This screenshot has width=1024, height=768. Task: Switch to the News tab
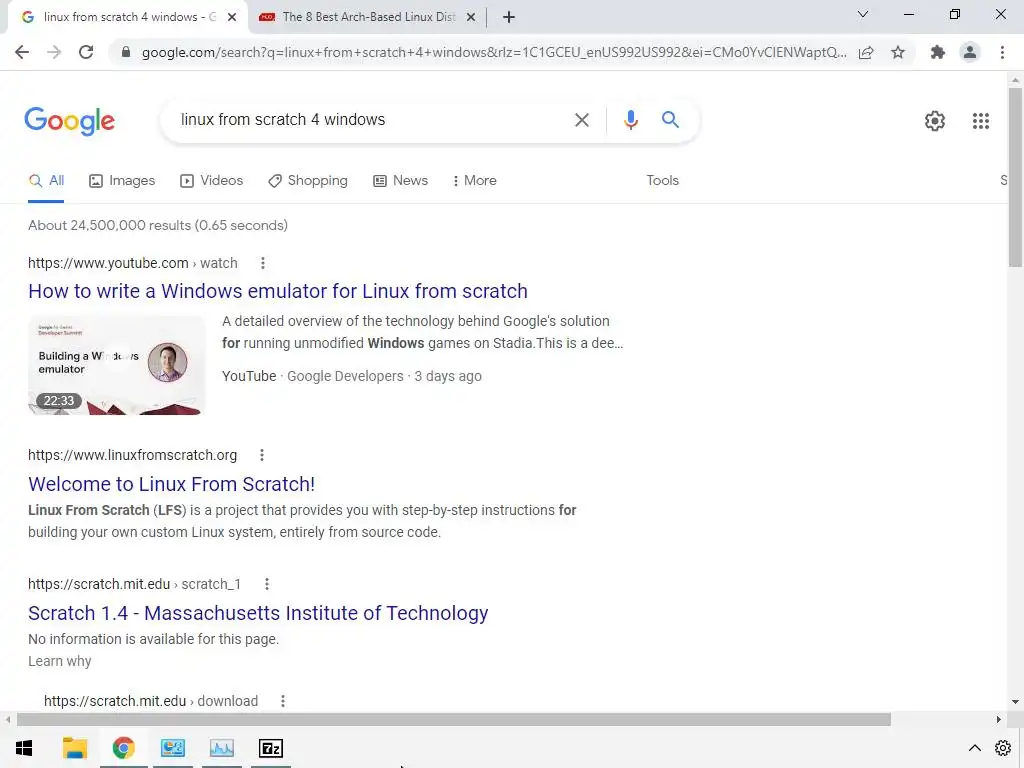coord(400,181)
